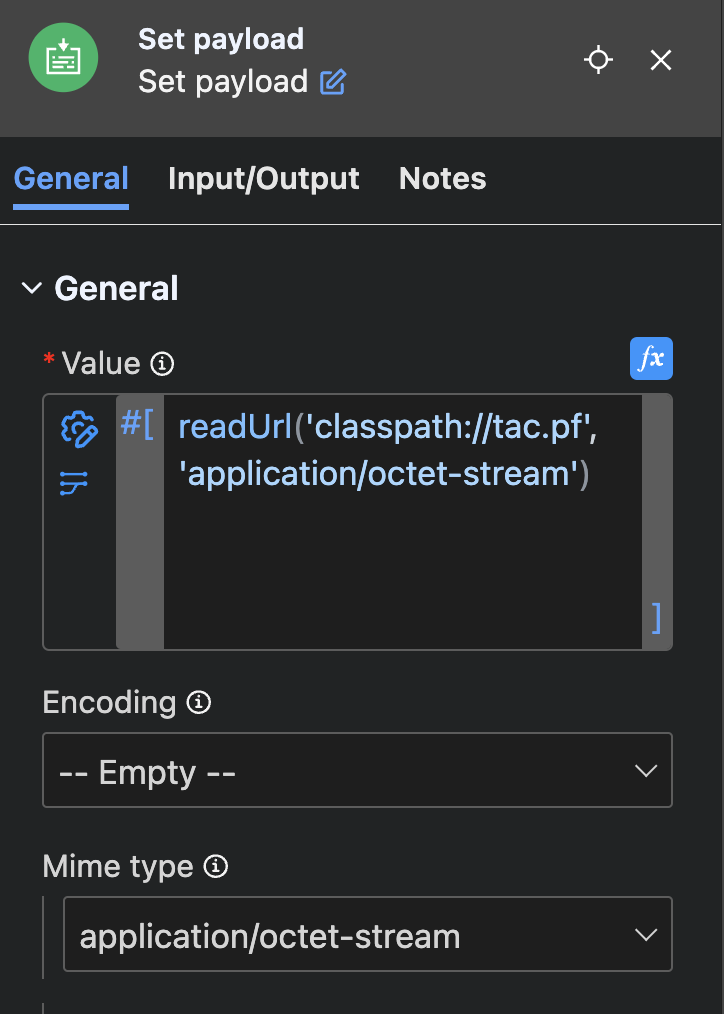Click the Mime type info icon
Image resolution: width=724 pixels, height=1014 pixels.
(215, 867)
